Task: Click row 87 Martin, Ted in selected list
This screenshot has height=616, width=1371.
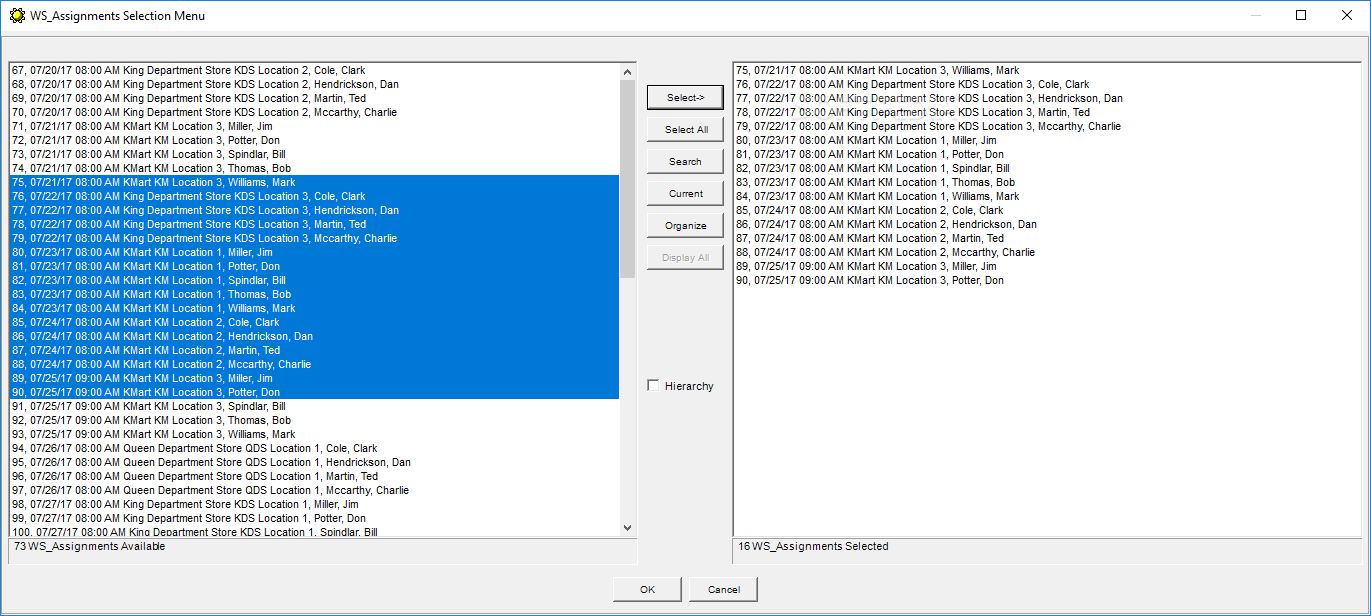Action: pos(1047,238)
